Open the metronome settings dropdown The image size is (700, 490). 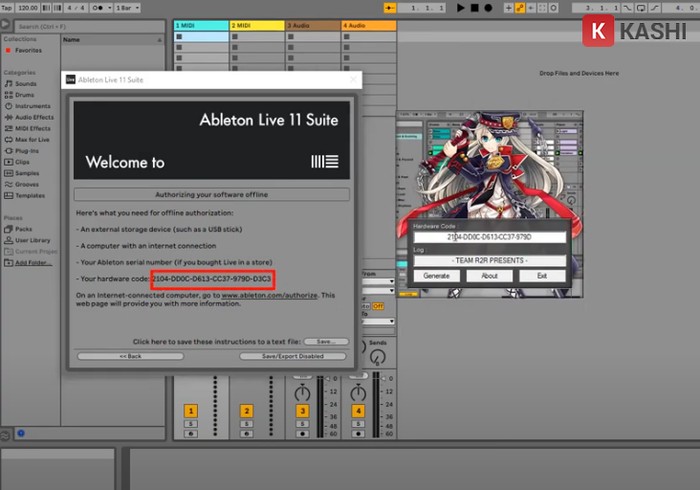click(x=102, y=7)
